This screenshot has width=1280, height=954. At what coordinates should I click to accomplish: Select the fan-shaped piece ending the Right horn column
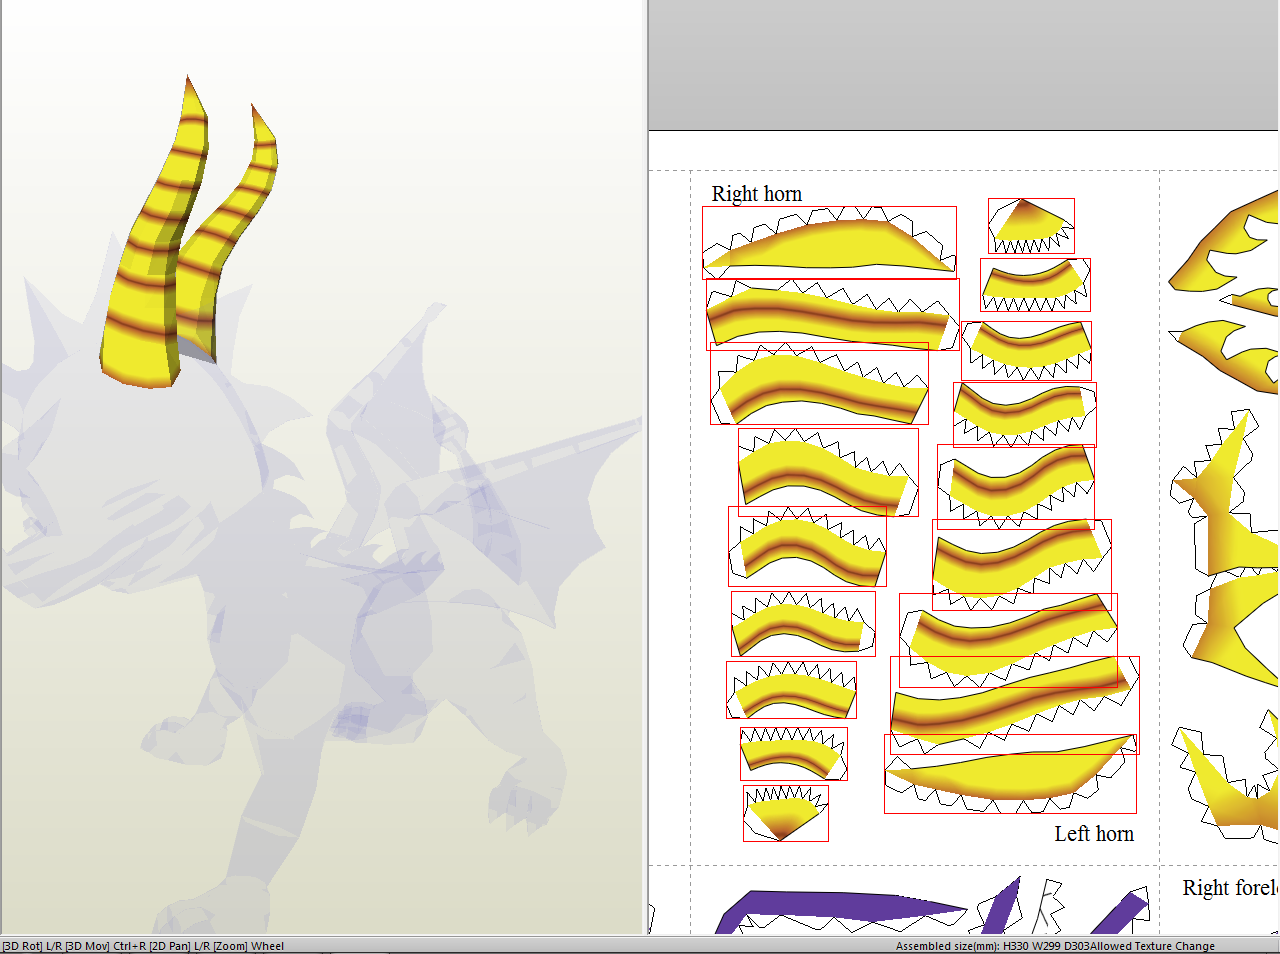(x=786, y=813)
